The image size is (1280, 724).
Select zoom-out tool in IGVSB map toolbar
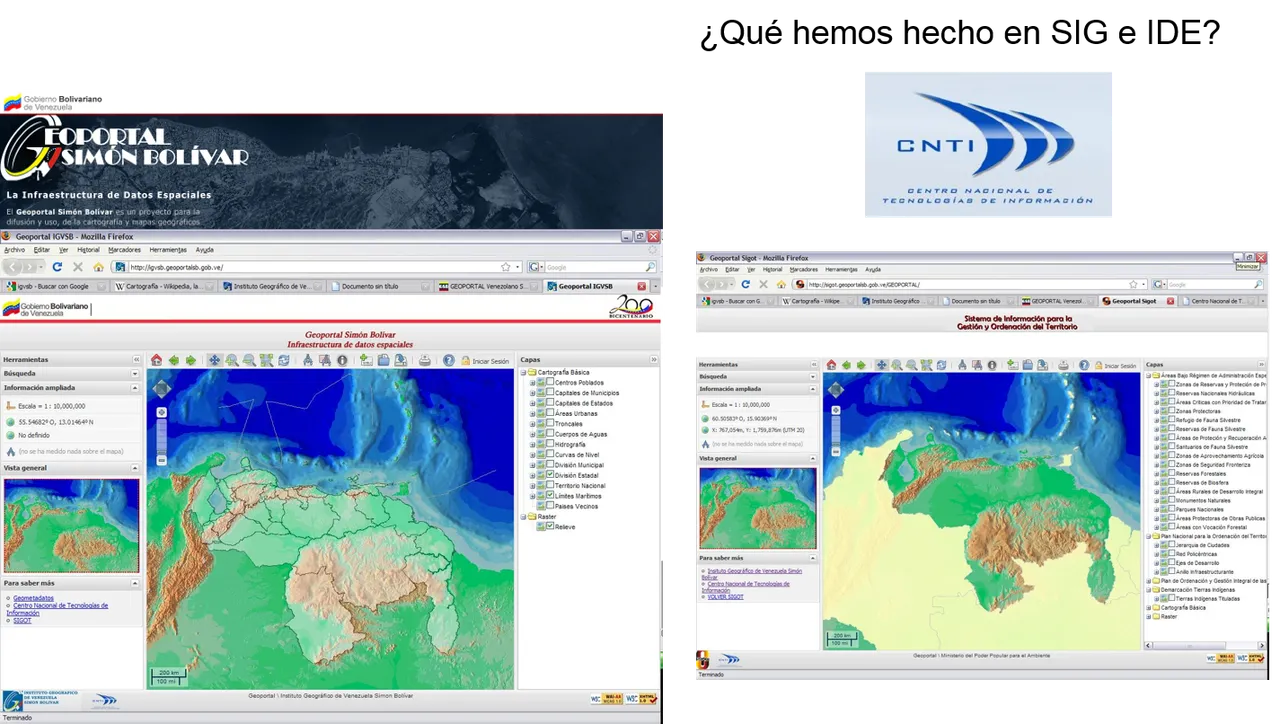pos(249,360)
